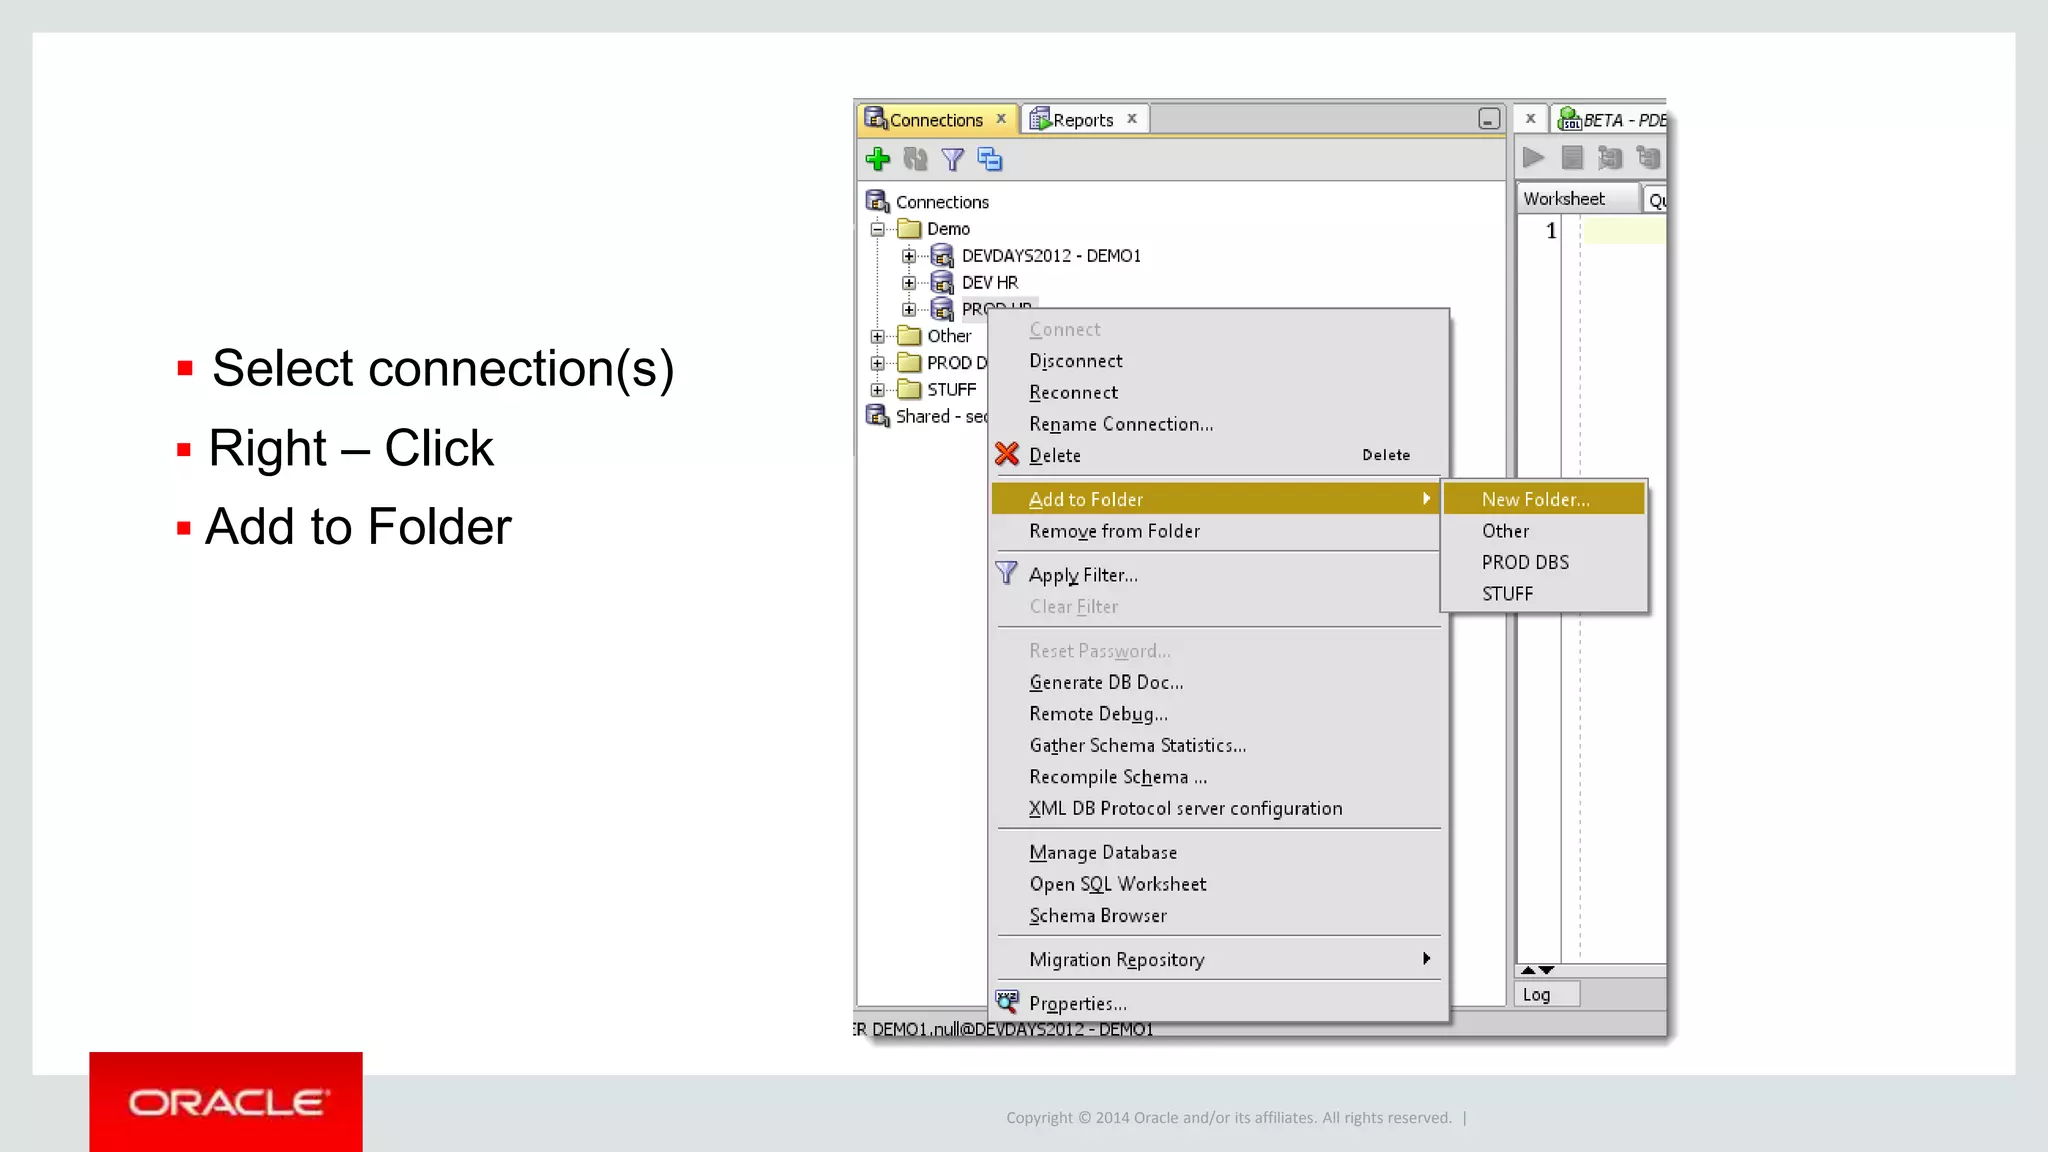This screenshot has width=2048, height=1152.
Task: Click the Shared connections node icon
Action: pyautogui.click(x=877, y=415)
